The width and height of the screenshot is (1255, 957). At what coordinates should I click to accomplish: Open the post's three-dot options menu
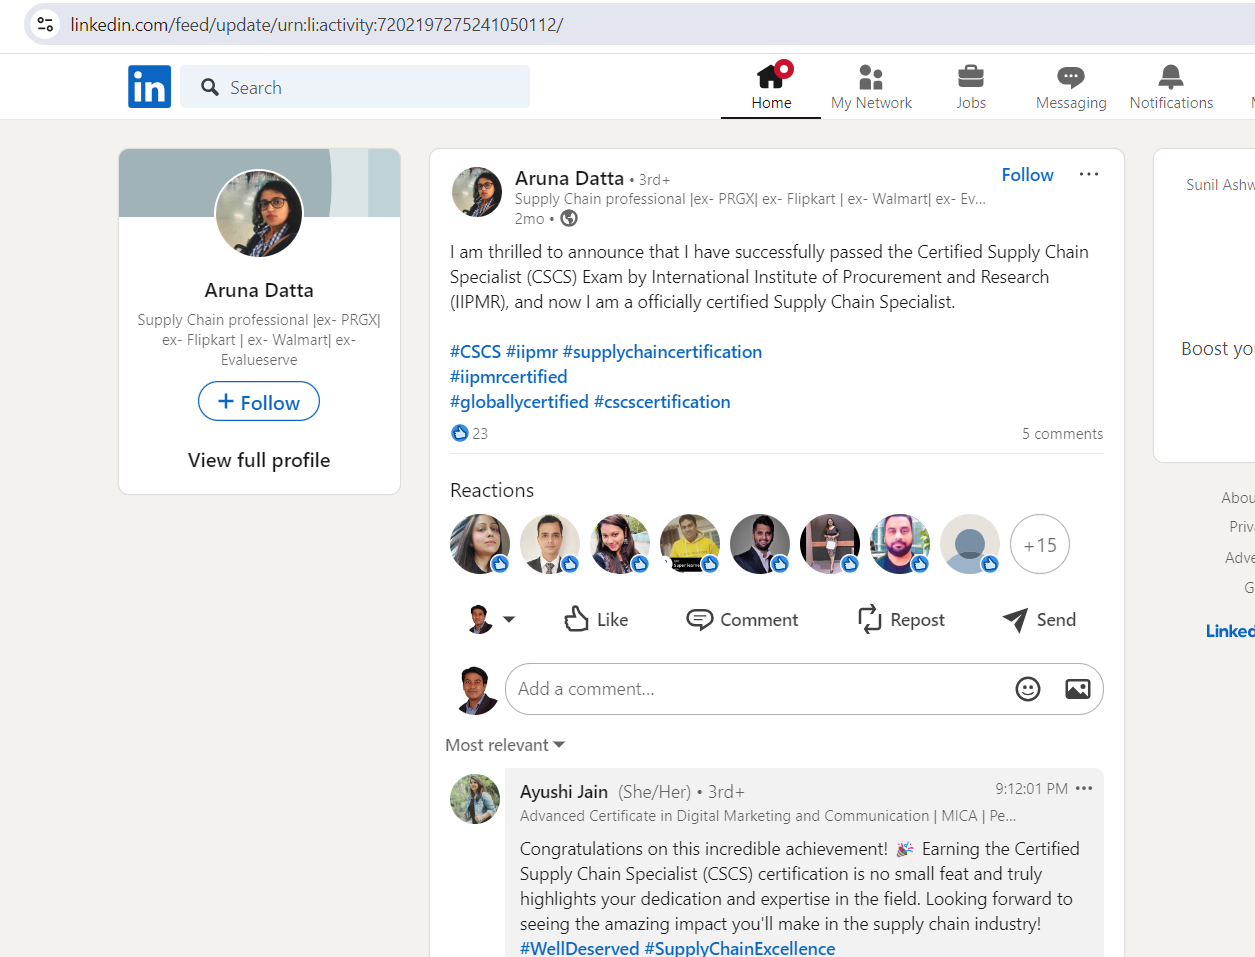(x=1089, y=174)
